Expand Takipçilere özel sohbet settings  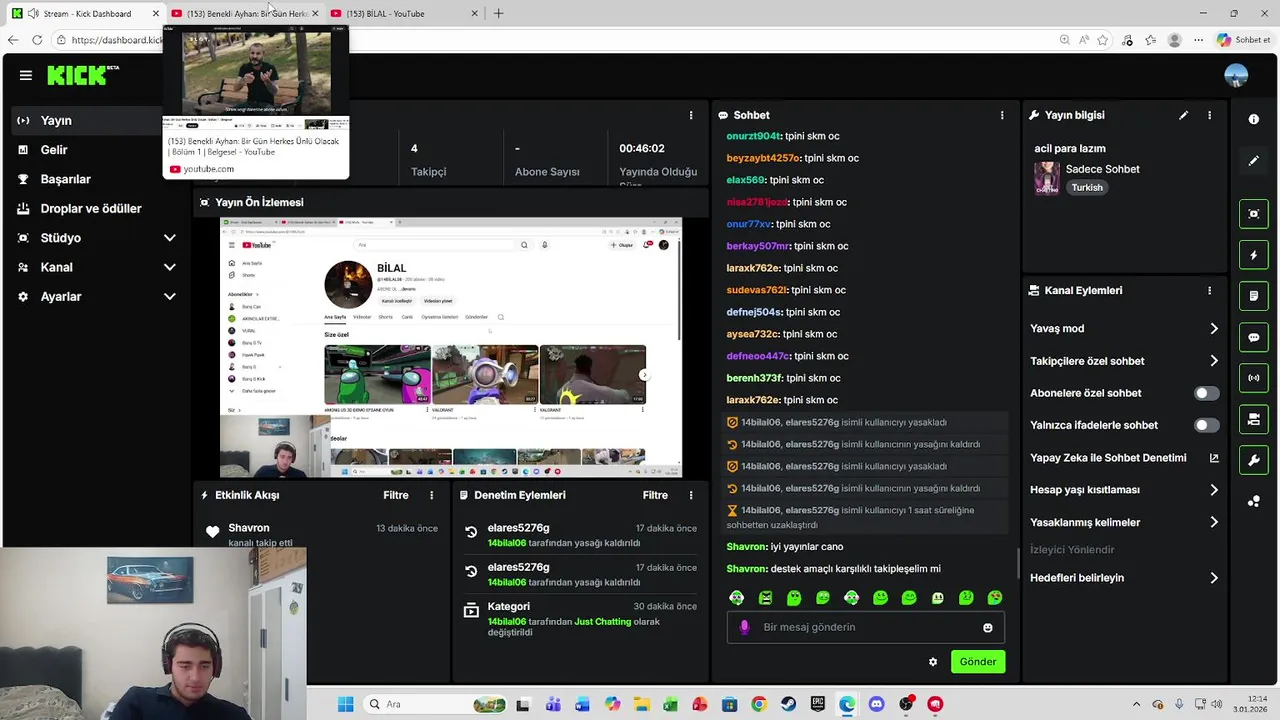(1124, 361)
